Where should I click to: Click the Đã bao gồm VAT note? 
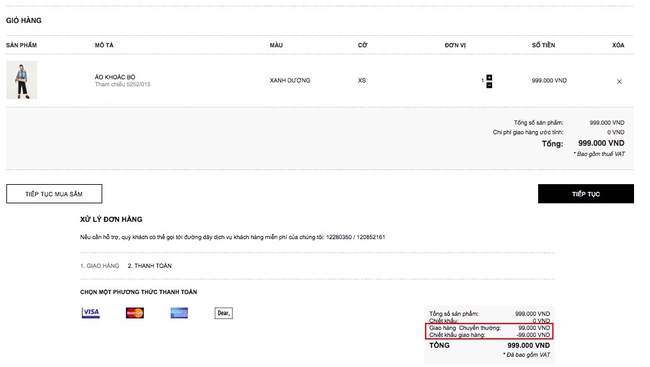(x=526, y=355)
